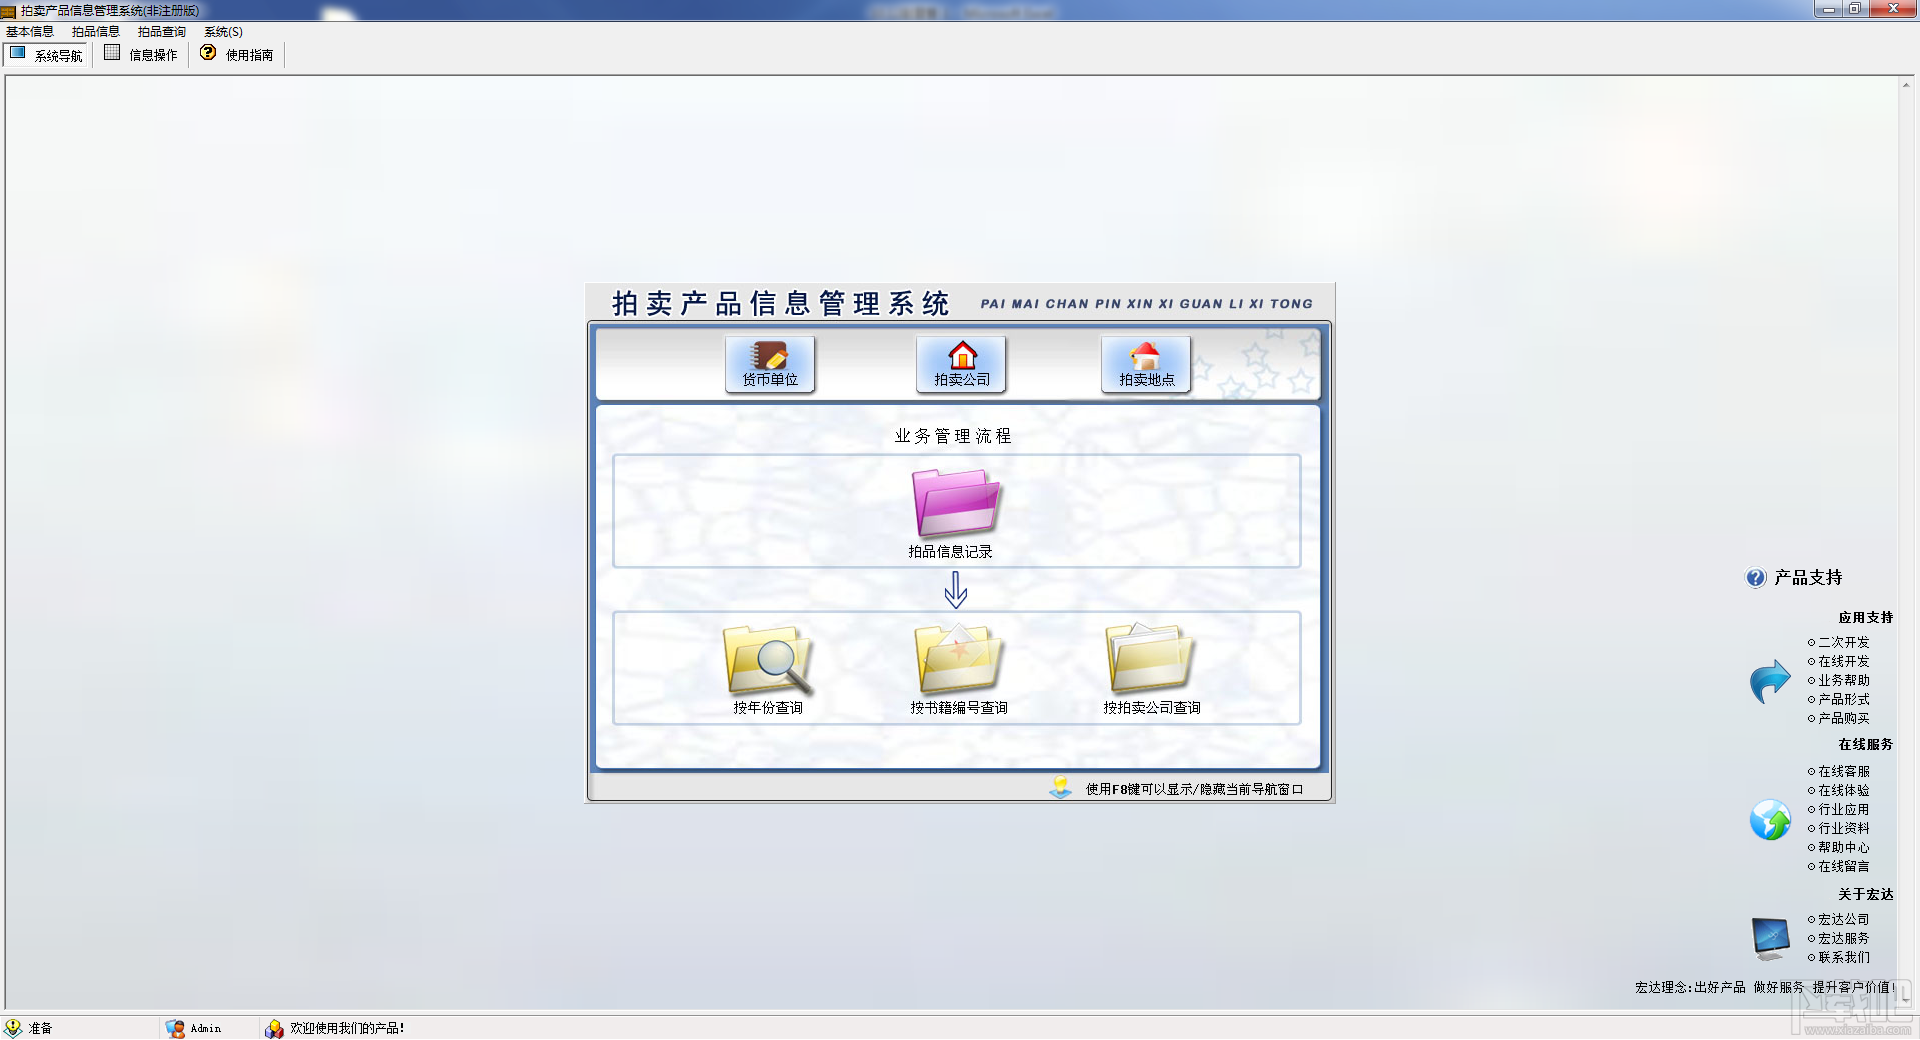Click the 使用F8键 hint text
This screenshot has width=1920, height=1040.
1194,789
